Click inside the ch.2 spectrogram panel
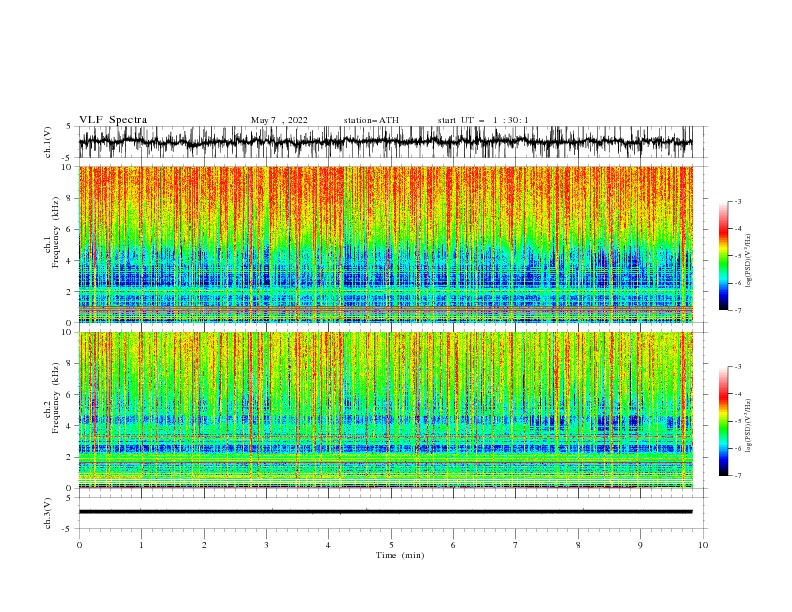 [x=385, y=410]
